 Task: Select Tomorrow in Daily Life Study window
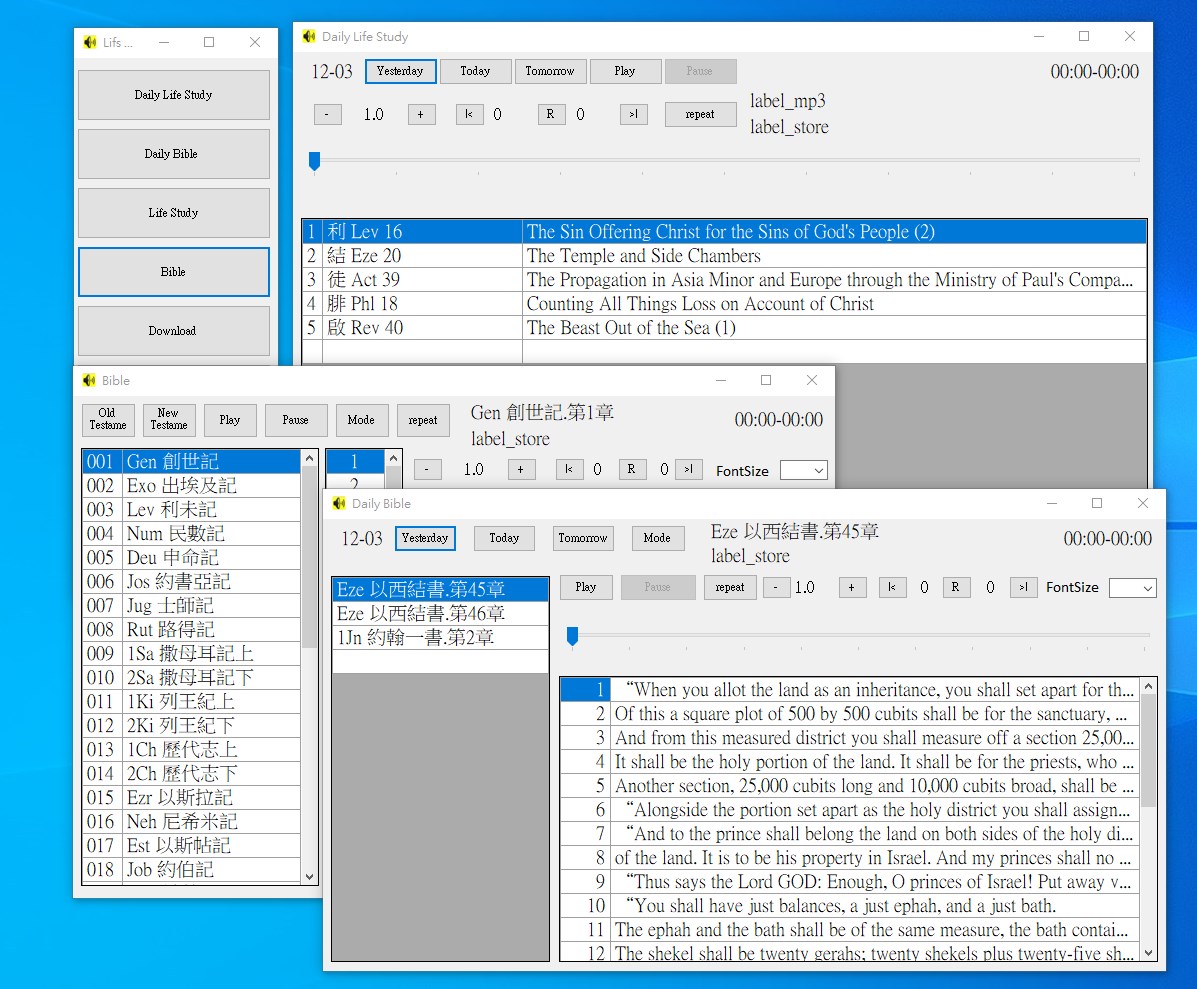[550, 71]
